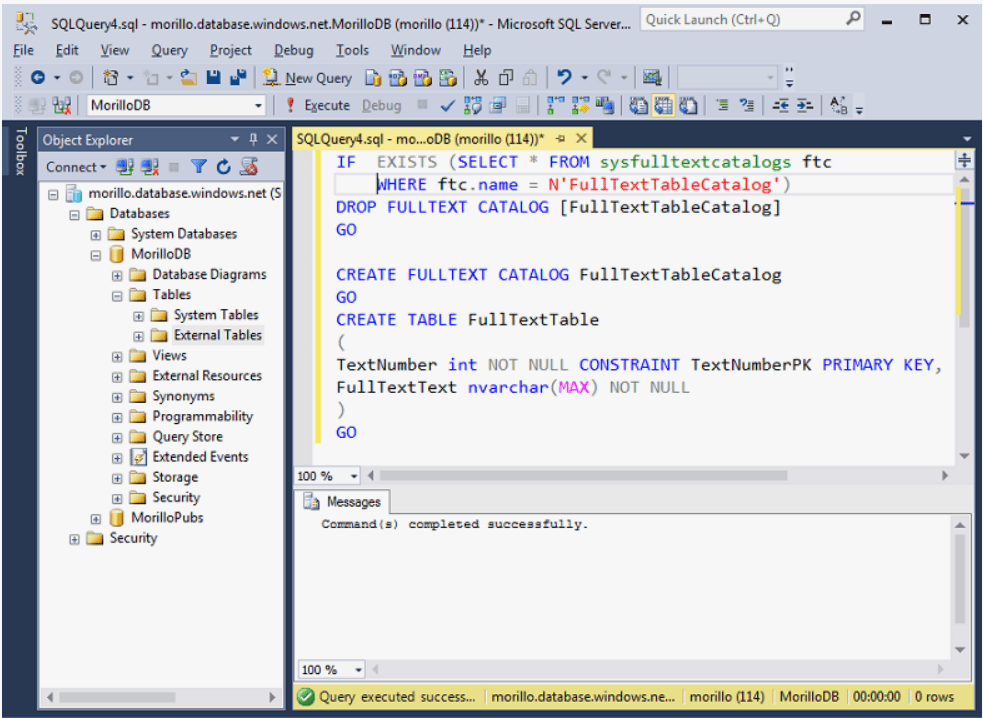Expand the External Tables folder

(x=139, y=337)
